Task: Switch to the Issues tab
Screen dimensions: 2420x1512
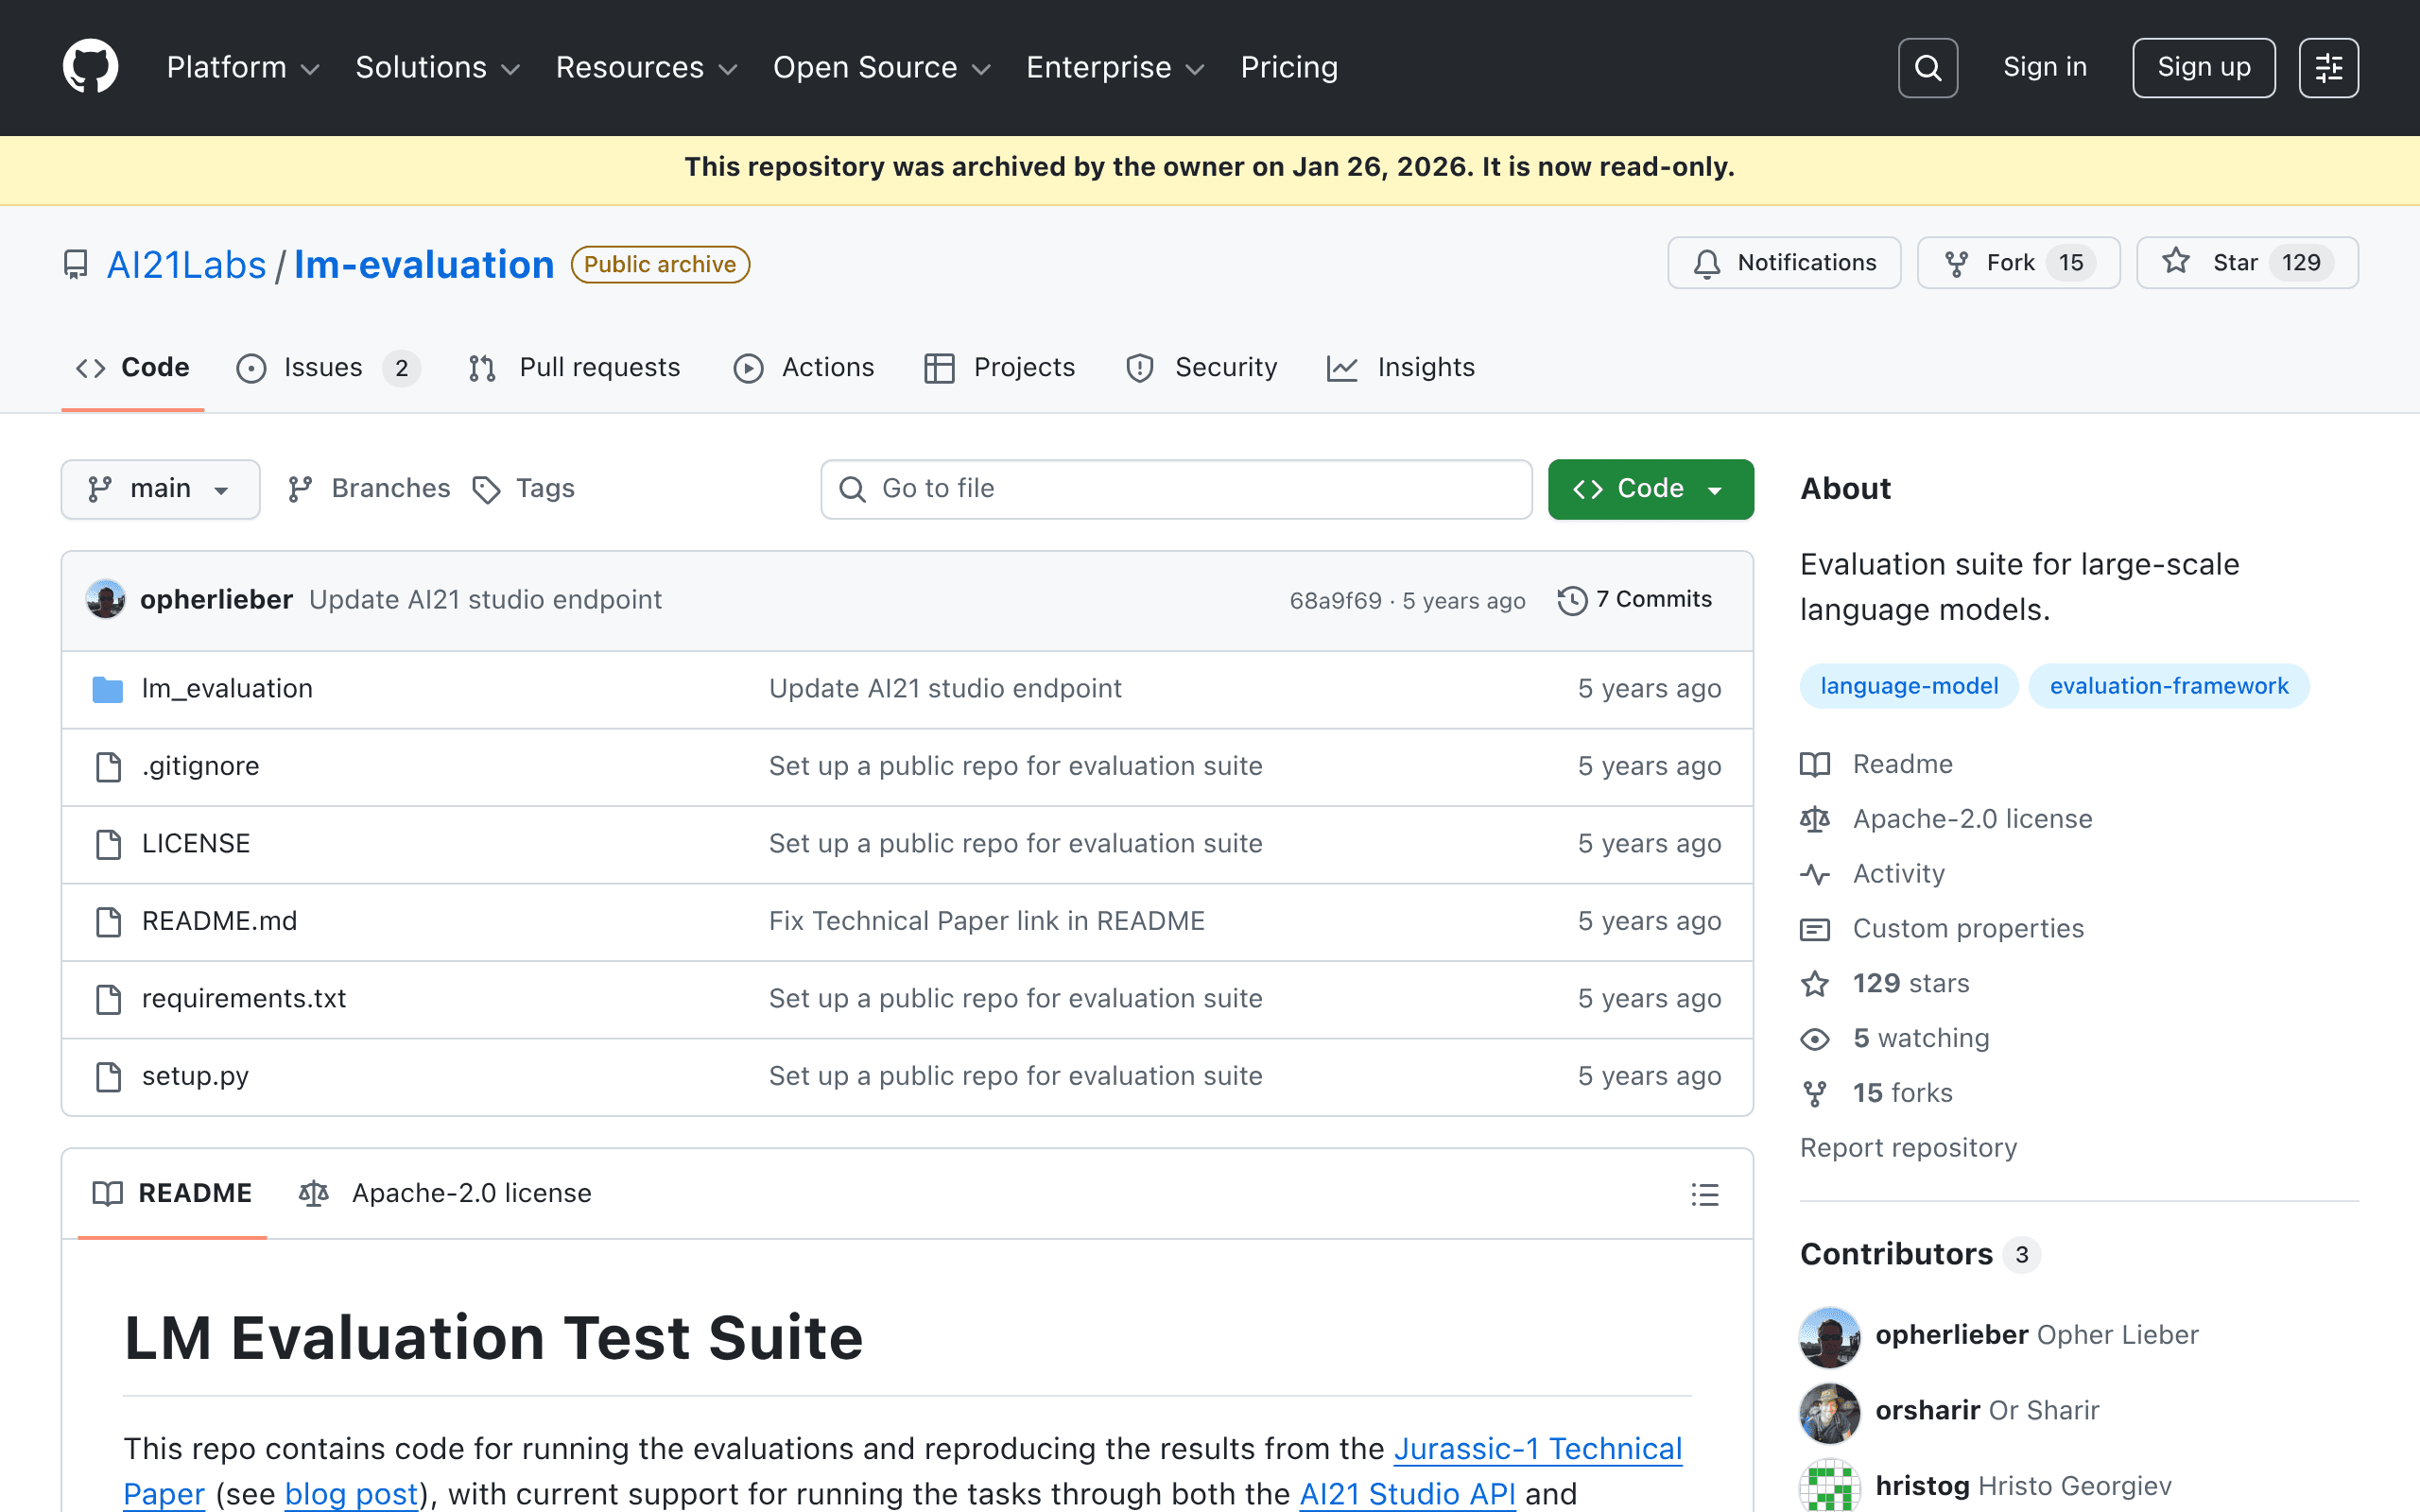Action: point(327,368)
